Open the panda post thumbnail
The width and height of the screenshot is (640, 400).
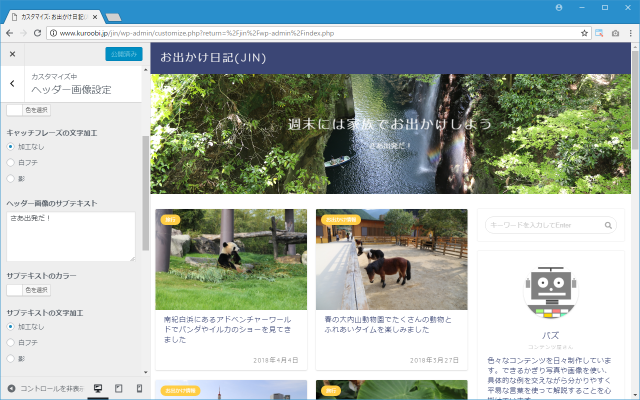pyautogui.click(x=231, y=259)
